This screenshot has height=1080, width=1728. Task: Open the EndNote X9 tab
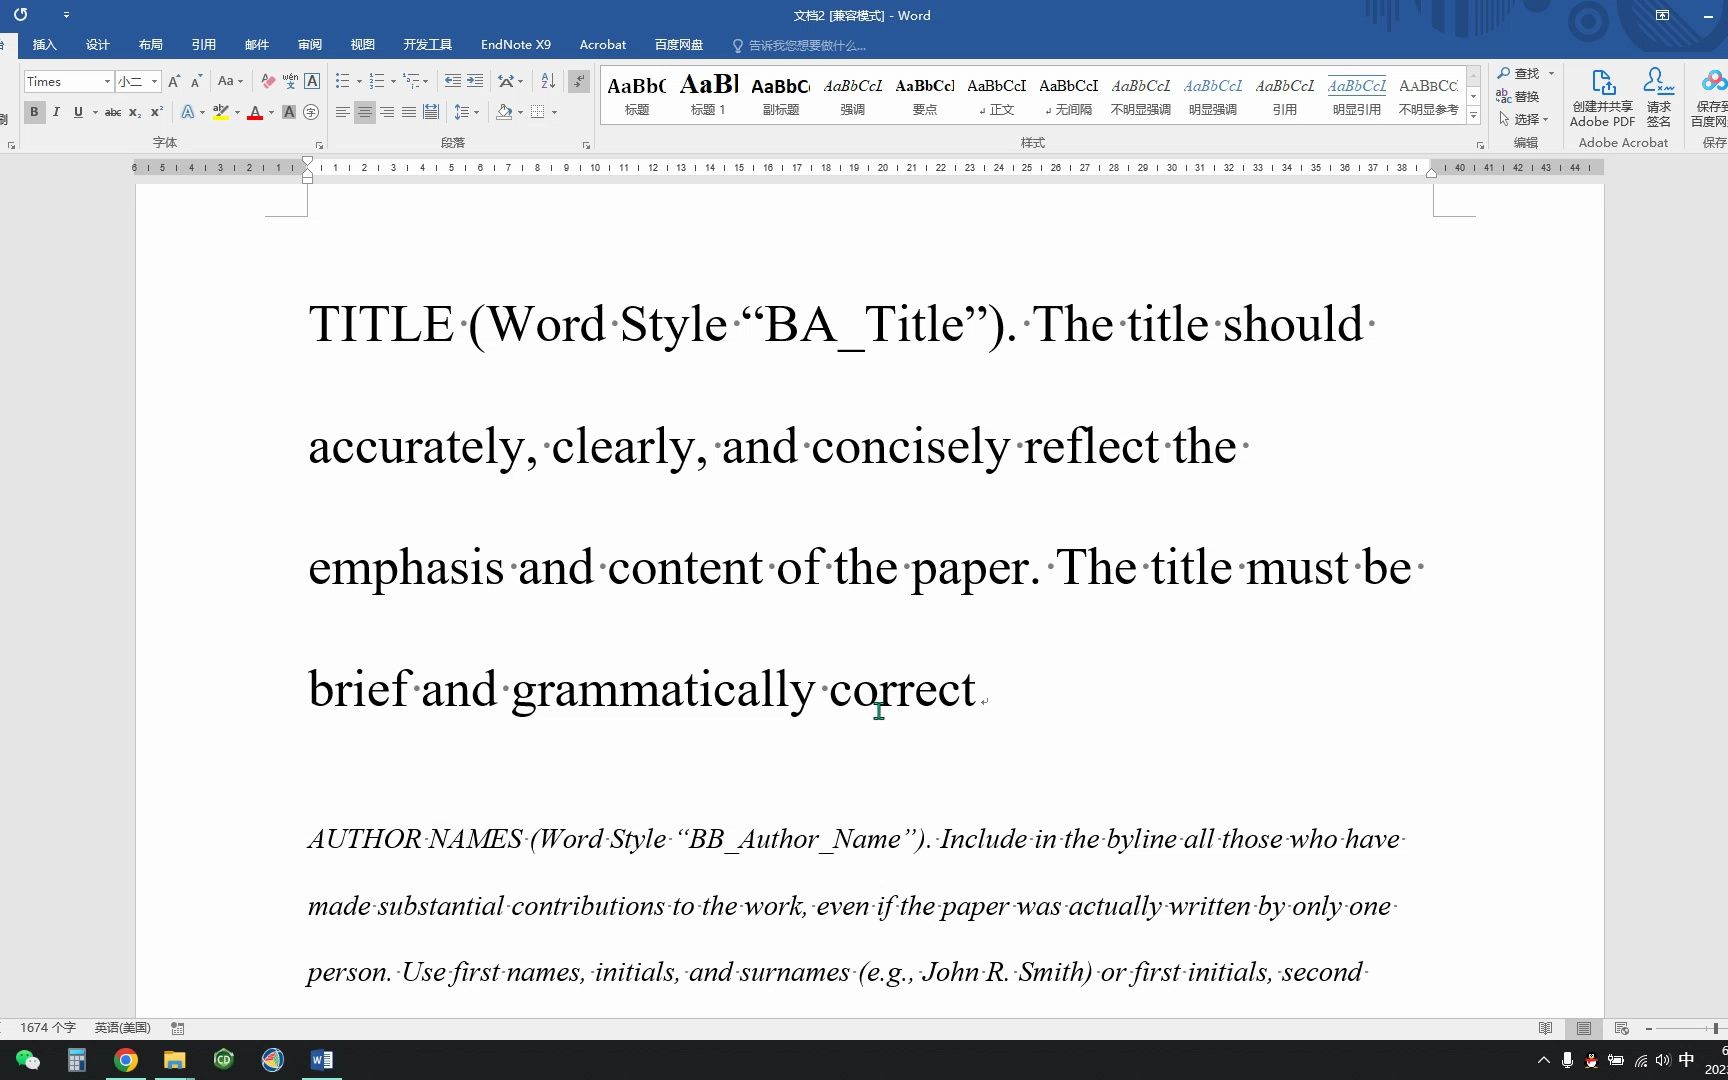pos(516,44)
